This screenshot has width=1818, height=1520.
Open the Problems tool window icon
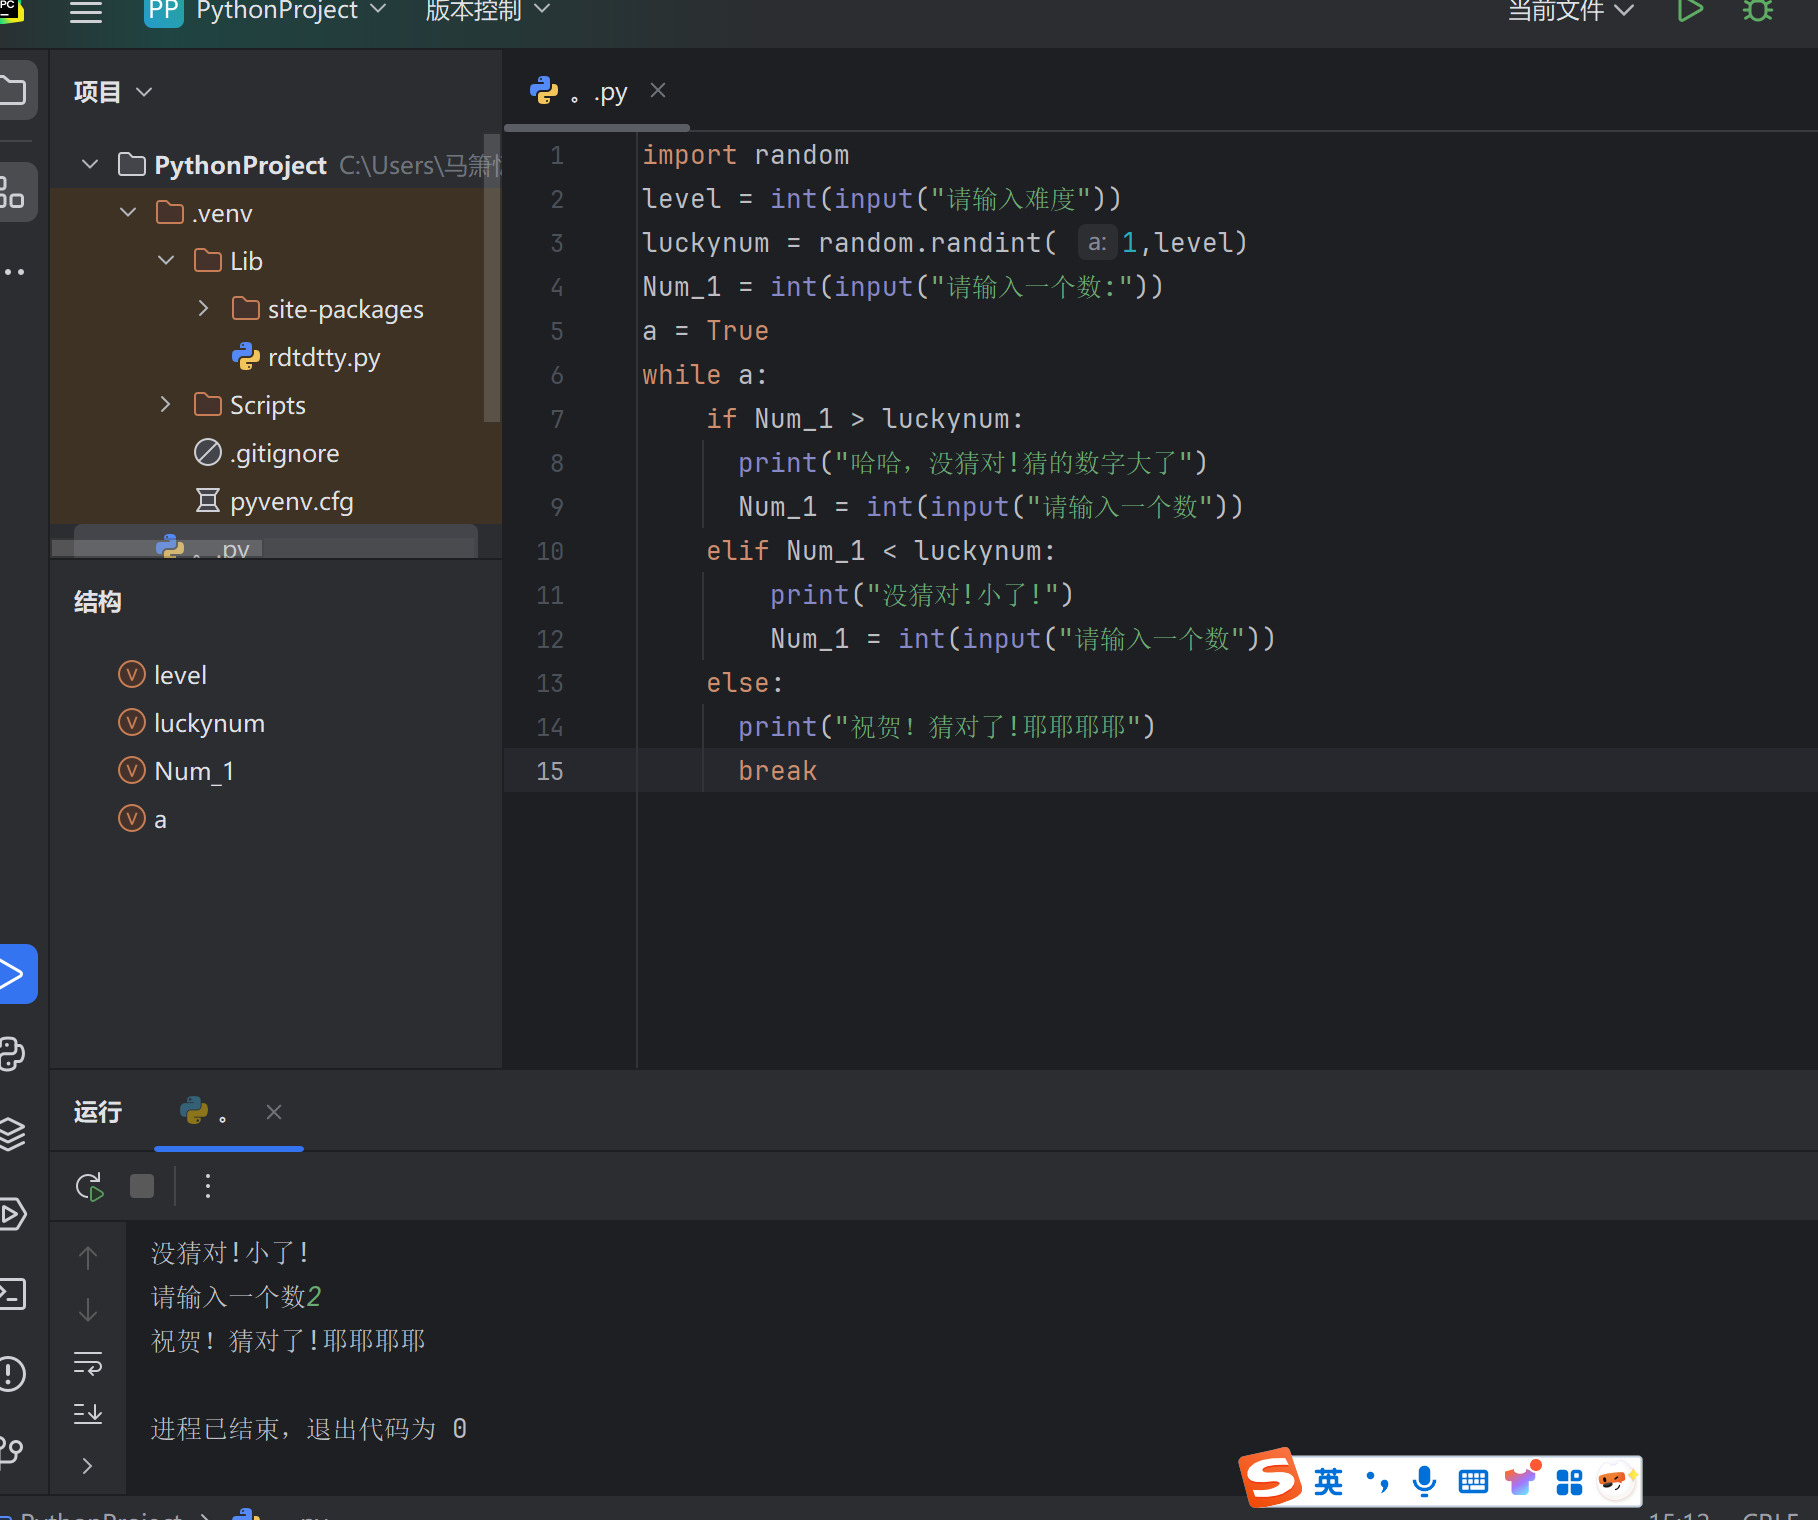tap(12, 1373)
